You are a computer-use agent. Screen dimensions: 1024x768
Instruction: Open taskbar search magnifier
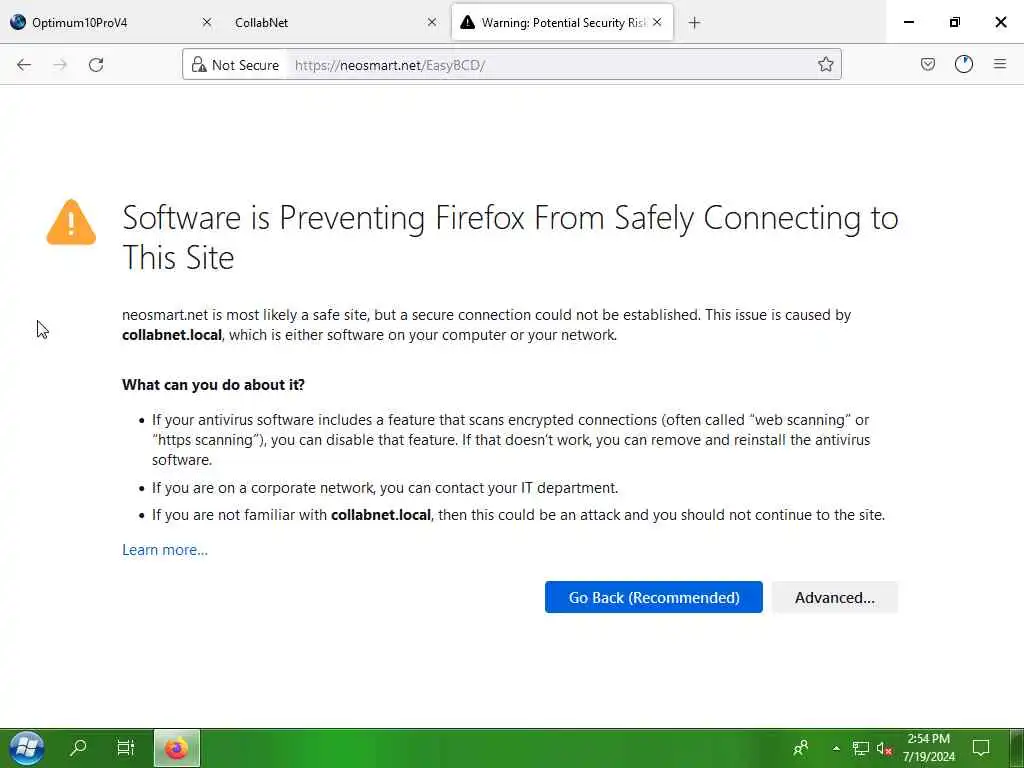[x=78, y=748]
